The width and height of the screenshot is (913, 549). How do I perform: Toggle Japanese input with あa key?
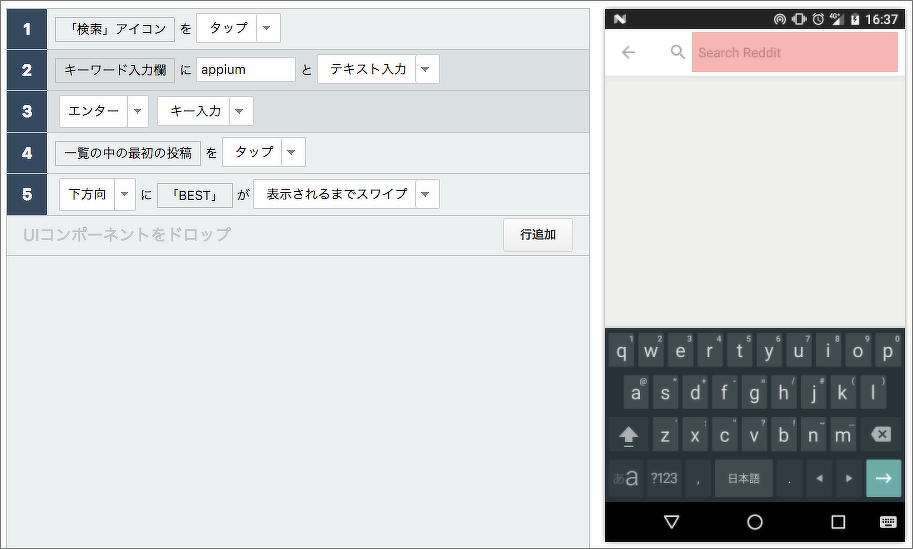(625, 479)
